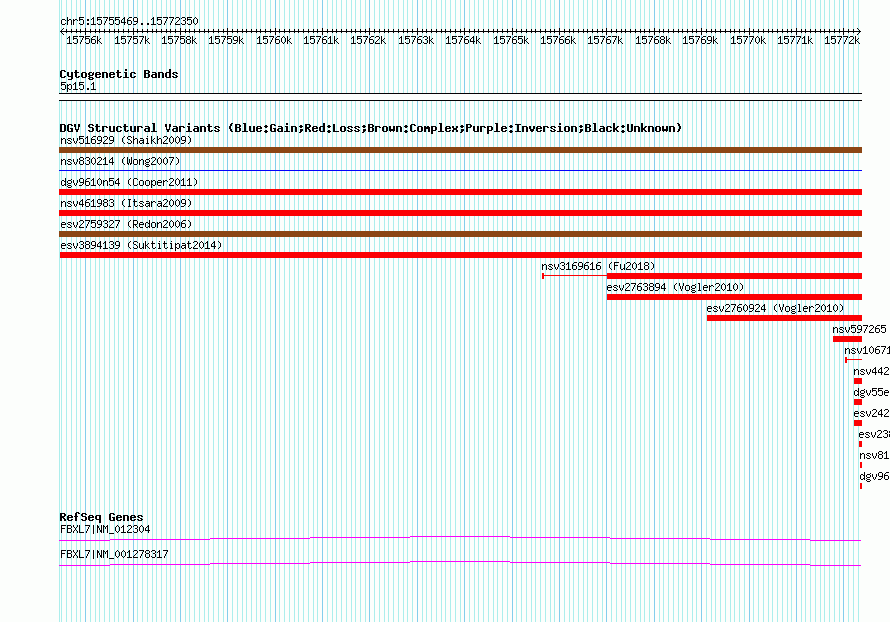Click the 15763k ruler tick label
The width and height of the screenshot is (890, 622).
tap(415, 40)
